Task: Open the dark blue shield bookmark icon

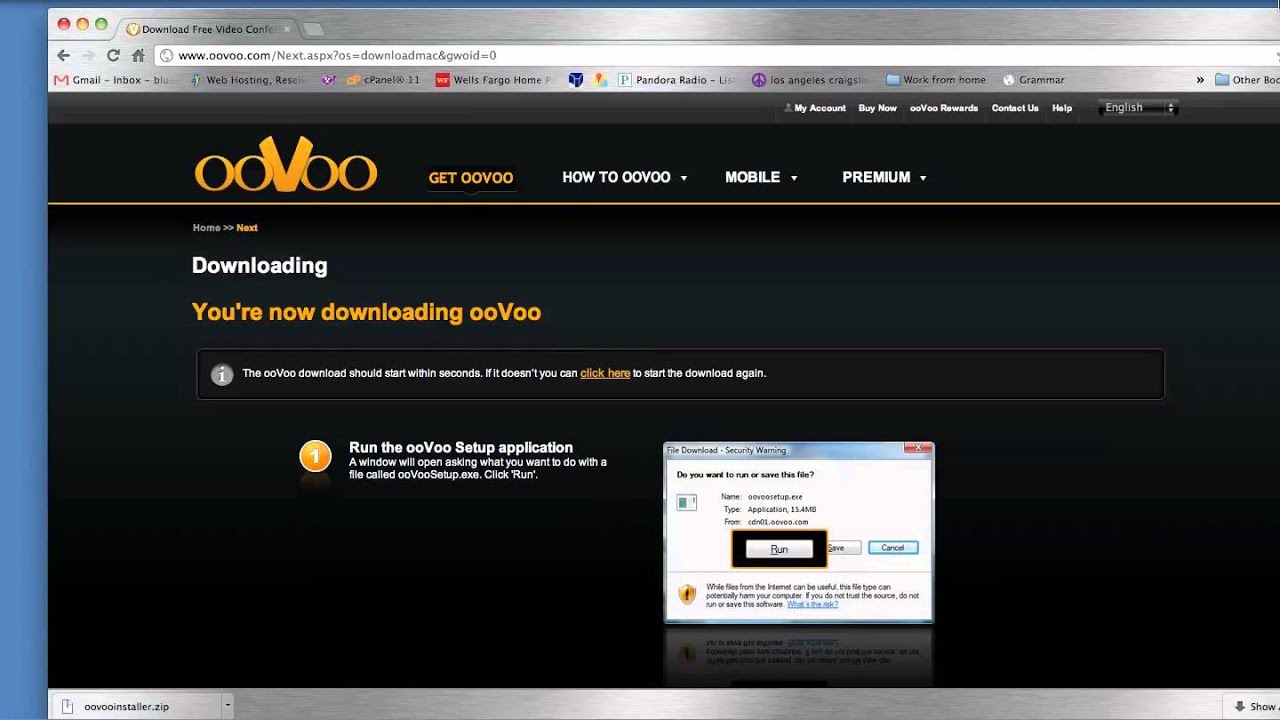Action: [575, 80]
